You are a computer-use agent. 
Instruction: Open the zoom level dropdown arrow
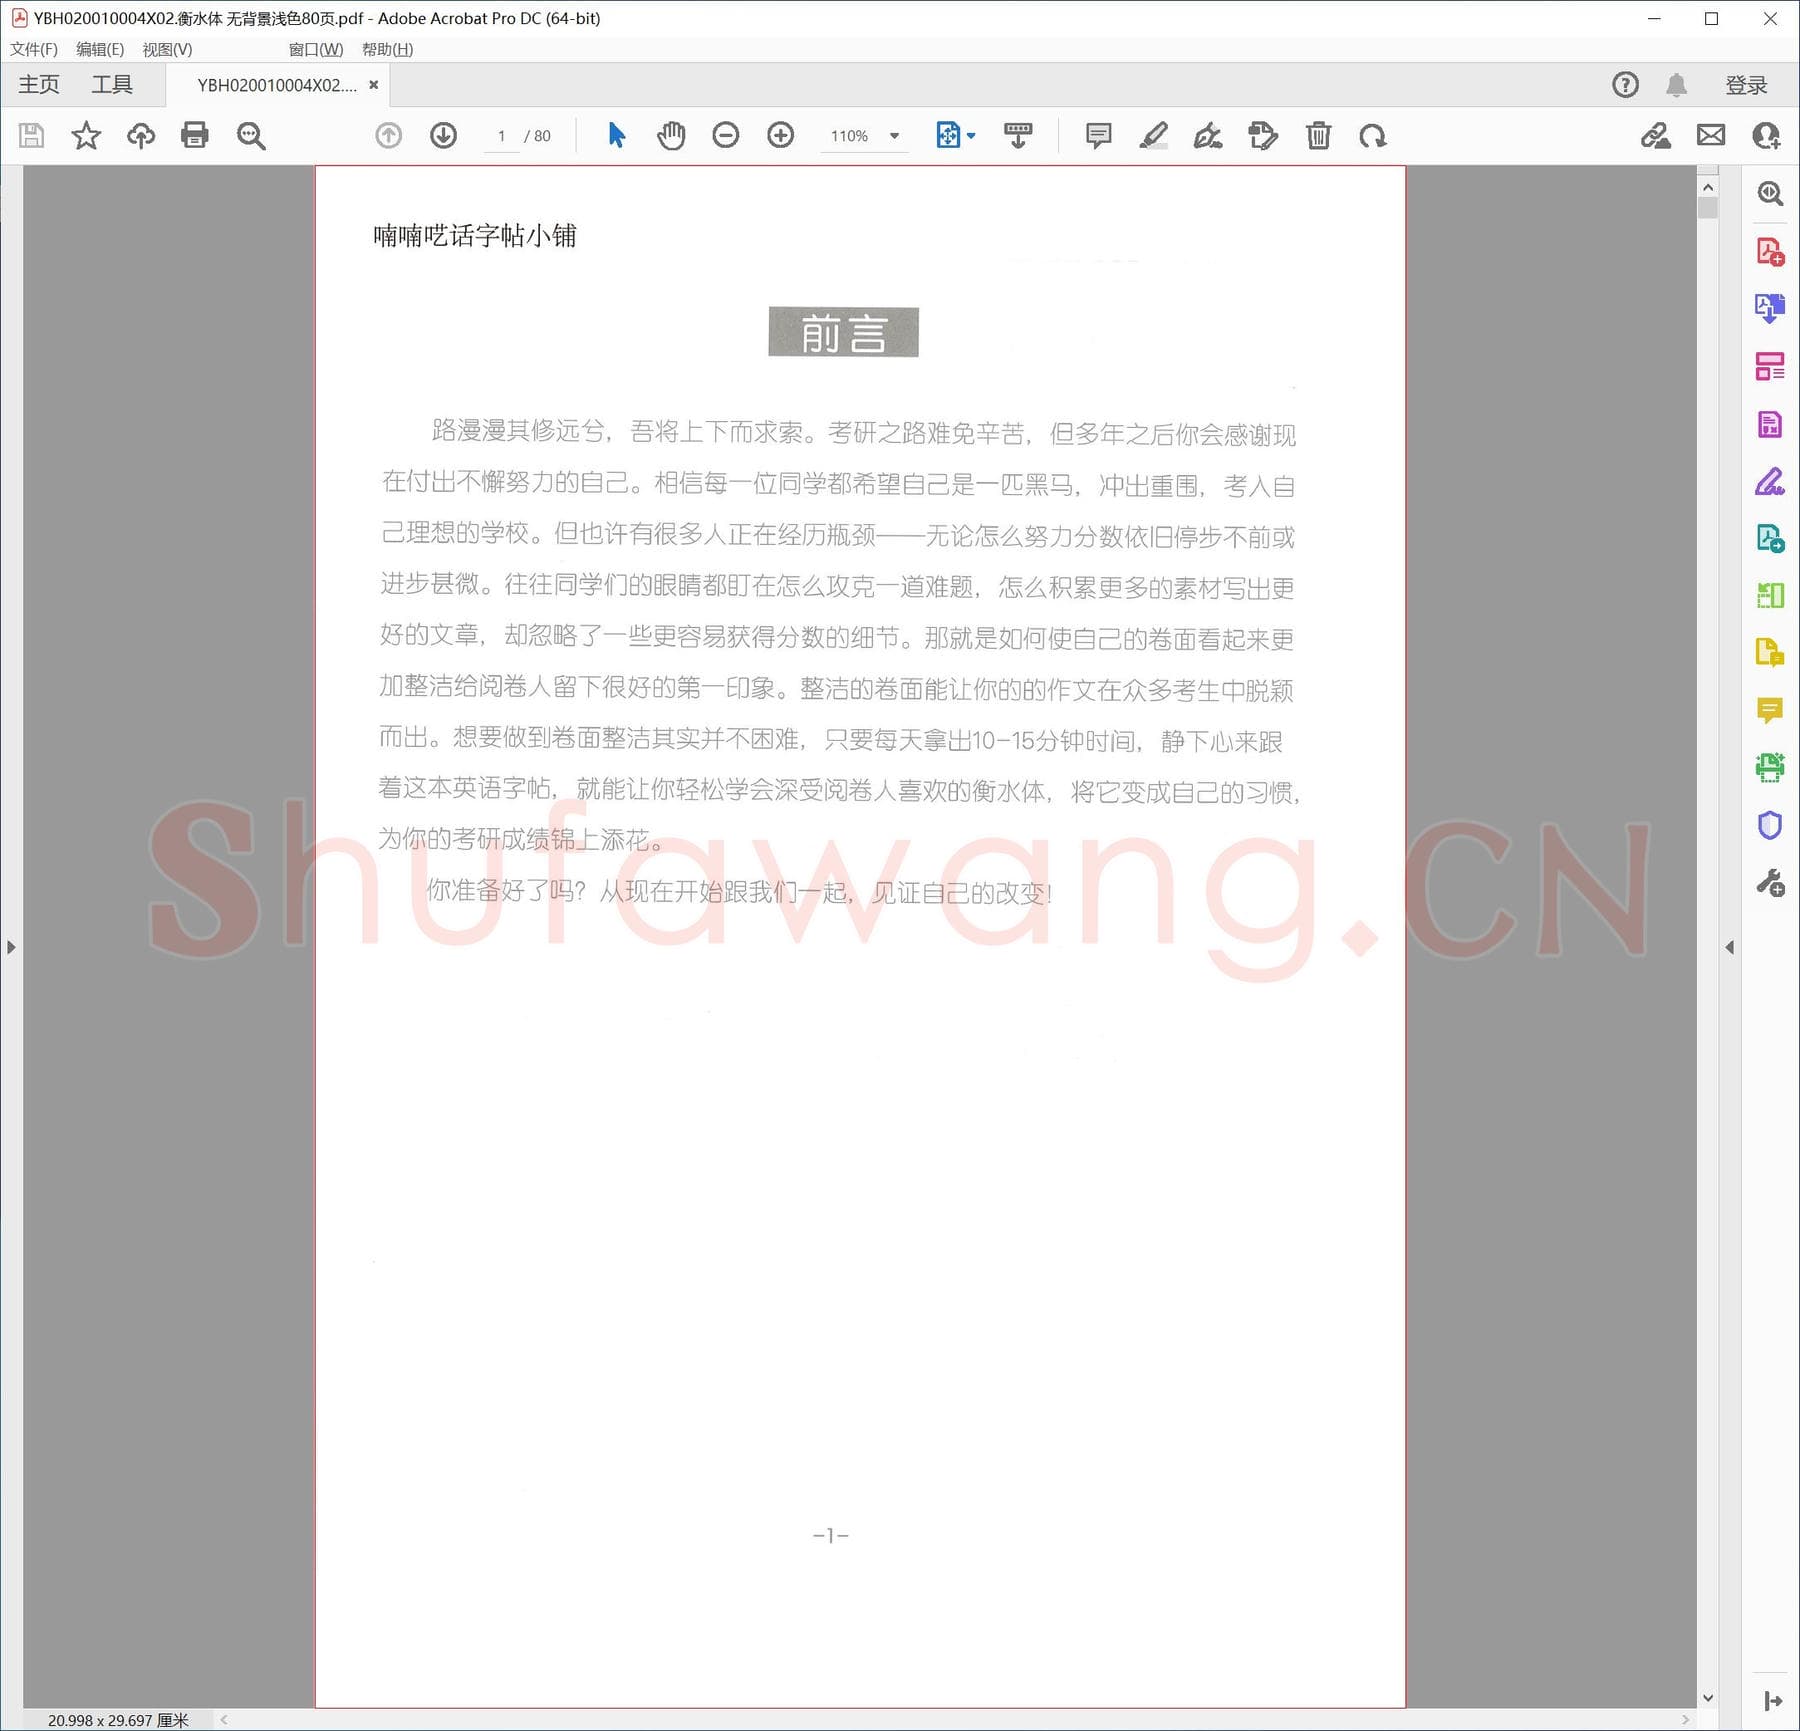(895, 136)
